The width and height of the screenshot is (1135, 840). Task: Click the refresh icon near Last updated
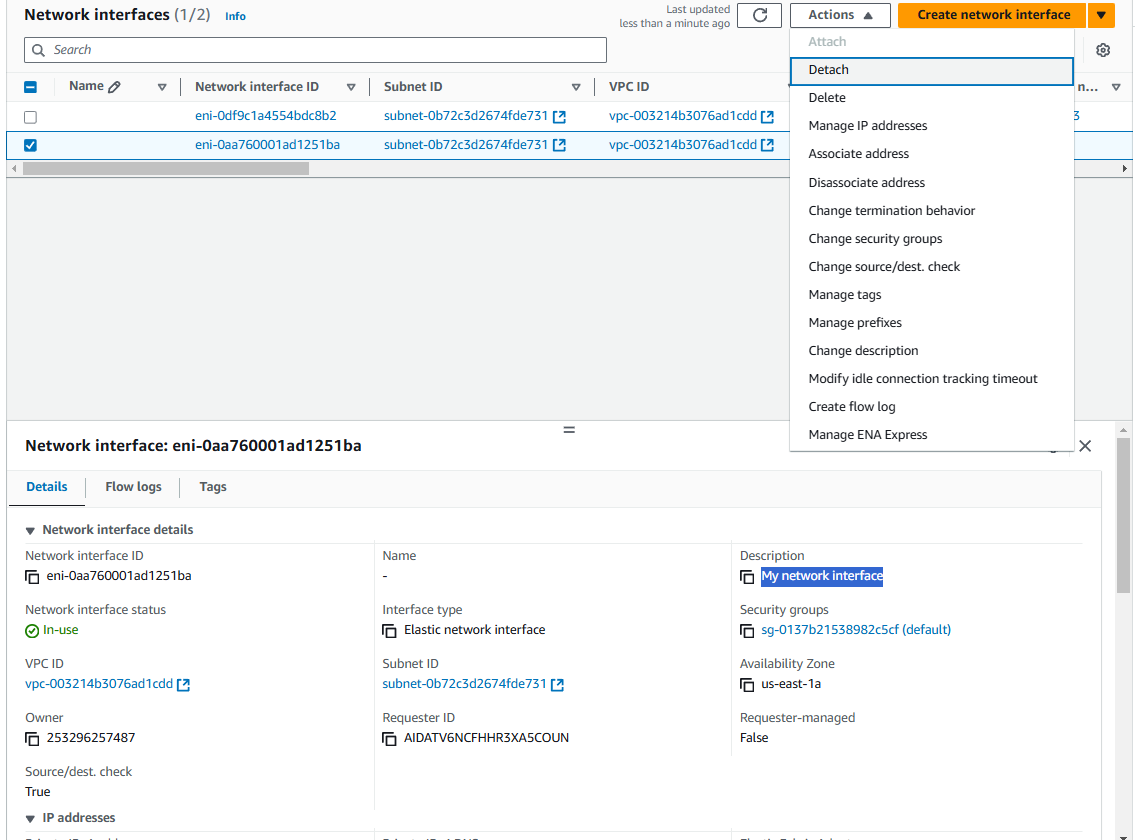point(759,15)
